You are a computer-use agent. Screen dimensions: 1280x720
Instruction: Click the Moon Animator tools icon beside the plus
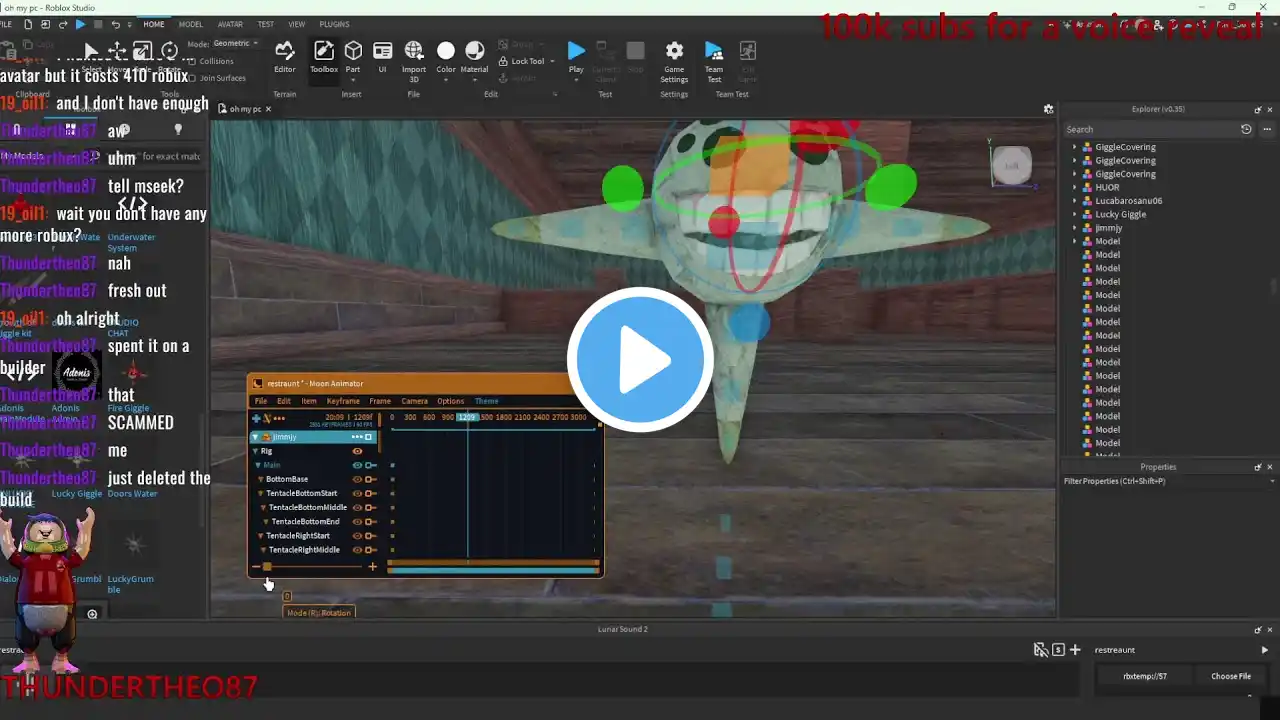click(267, 418)
